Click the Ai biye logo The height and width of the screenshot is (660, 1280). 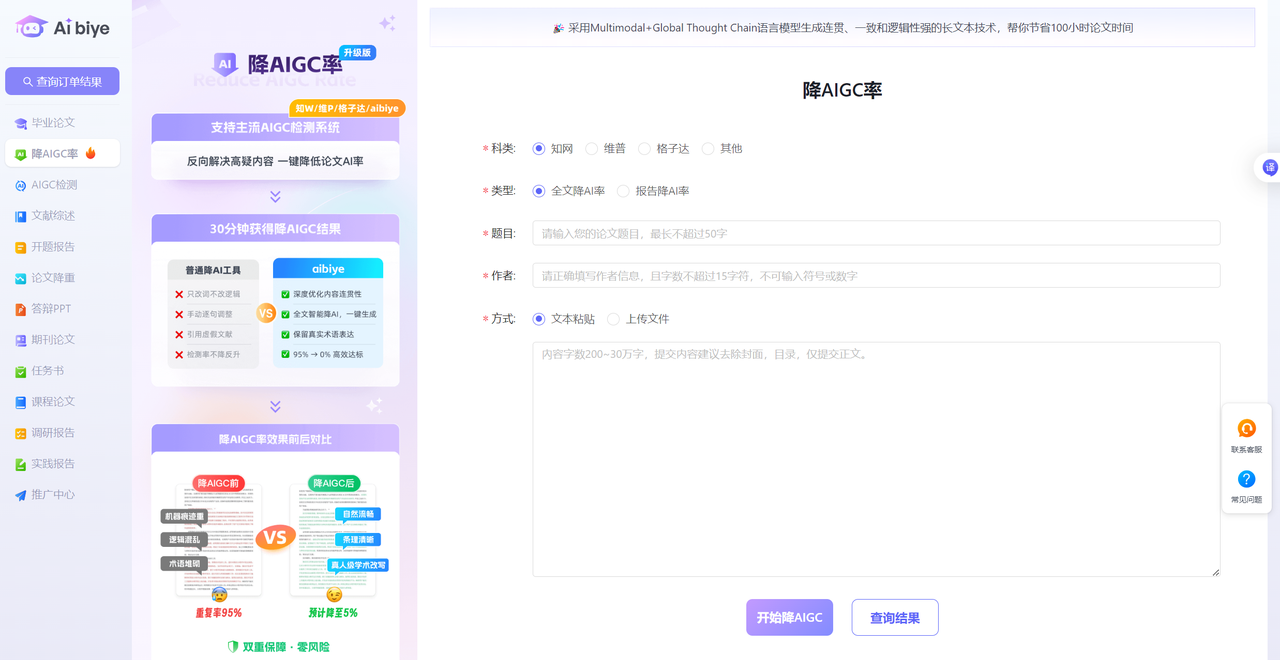[x=62, y=28]
